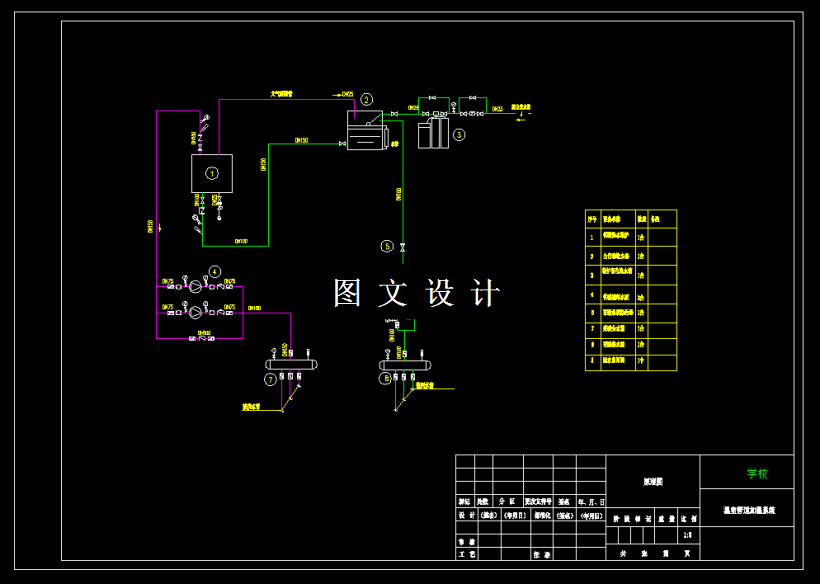Click the top valve on the first green bypass loop
This screenshot has width=820, height=584.
(x=432, y=97)
